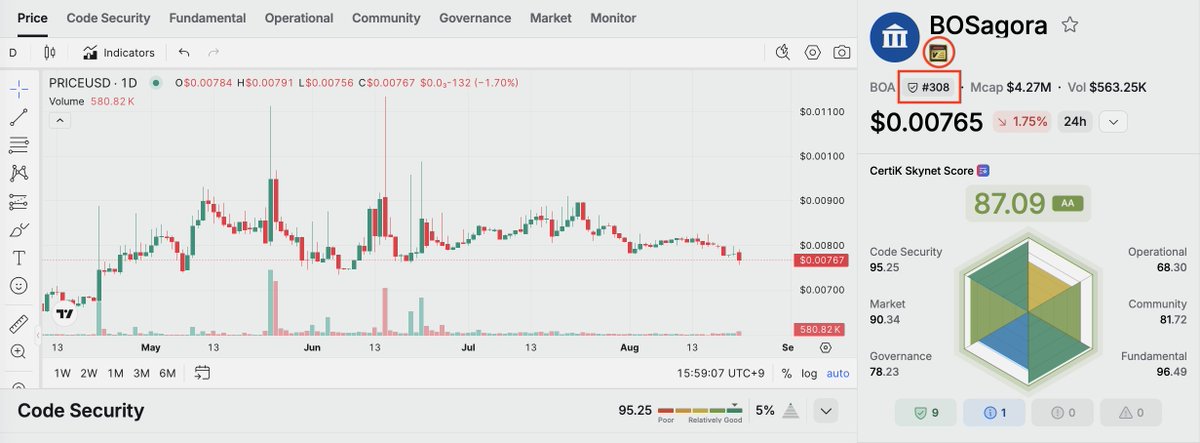Click the TradingView logo on chart

click(x=64, y=313)
